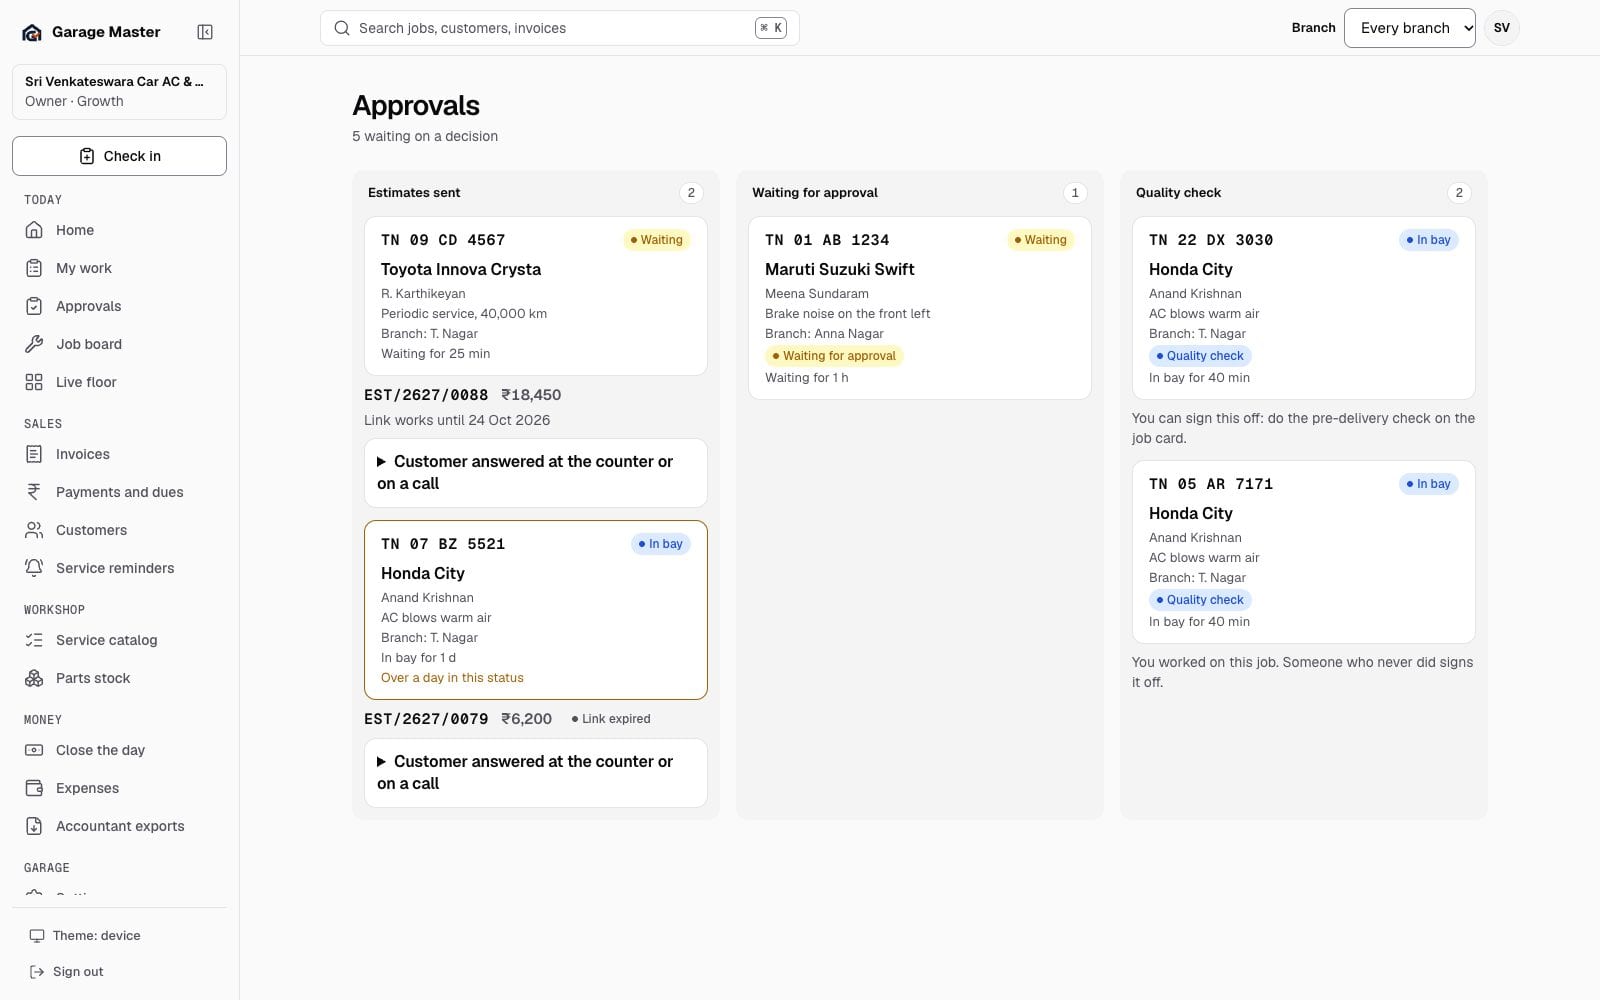This screenshot has height=1000, width=1600.
Task: Focus the search jobs, customers field
Action: [560, 28]
